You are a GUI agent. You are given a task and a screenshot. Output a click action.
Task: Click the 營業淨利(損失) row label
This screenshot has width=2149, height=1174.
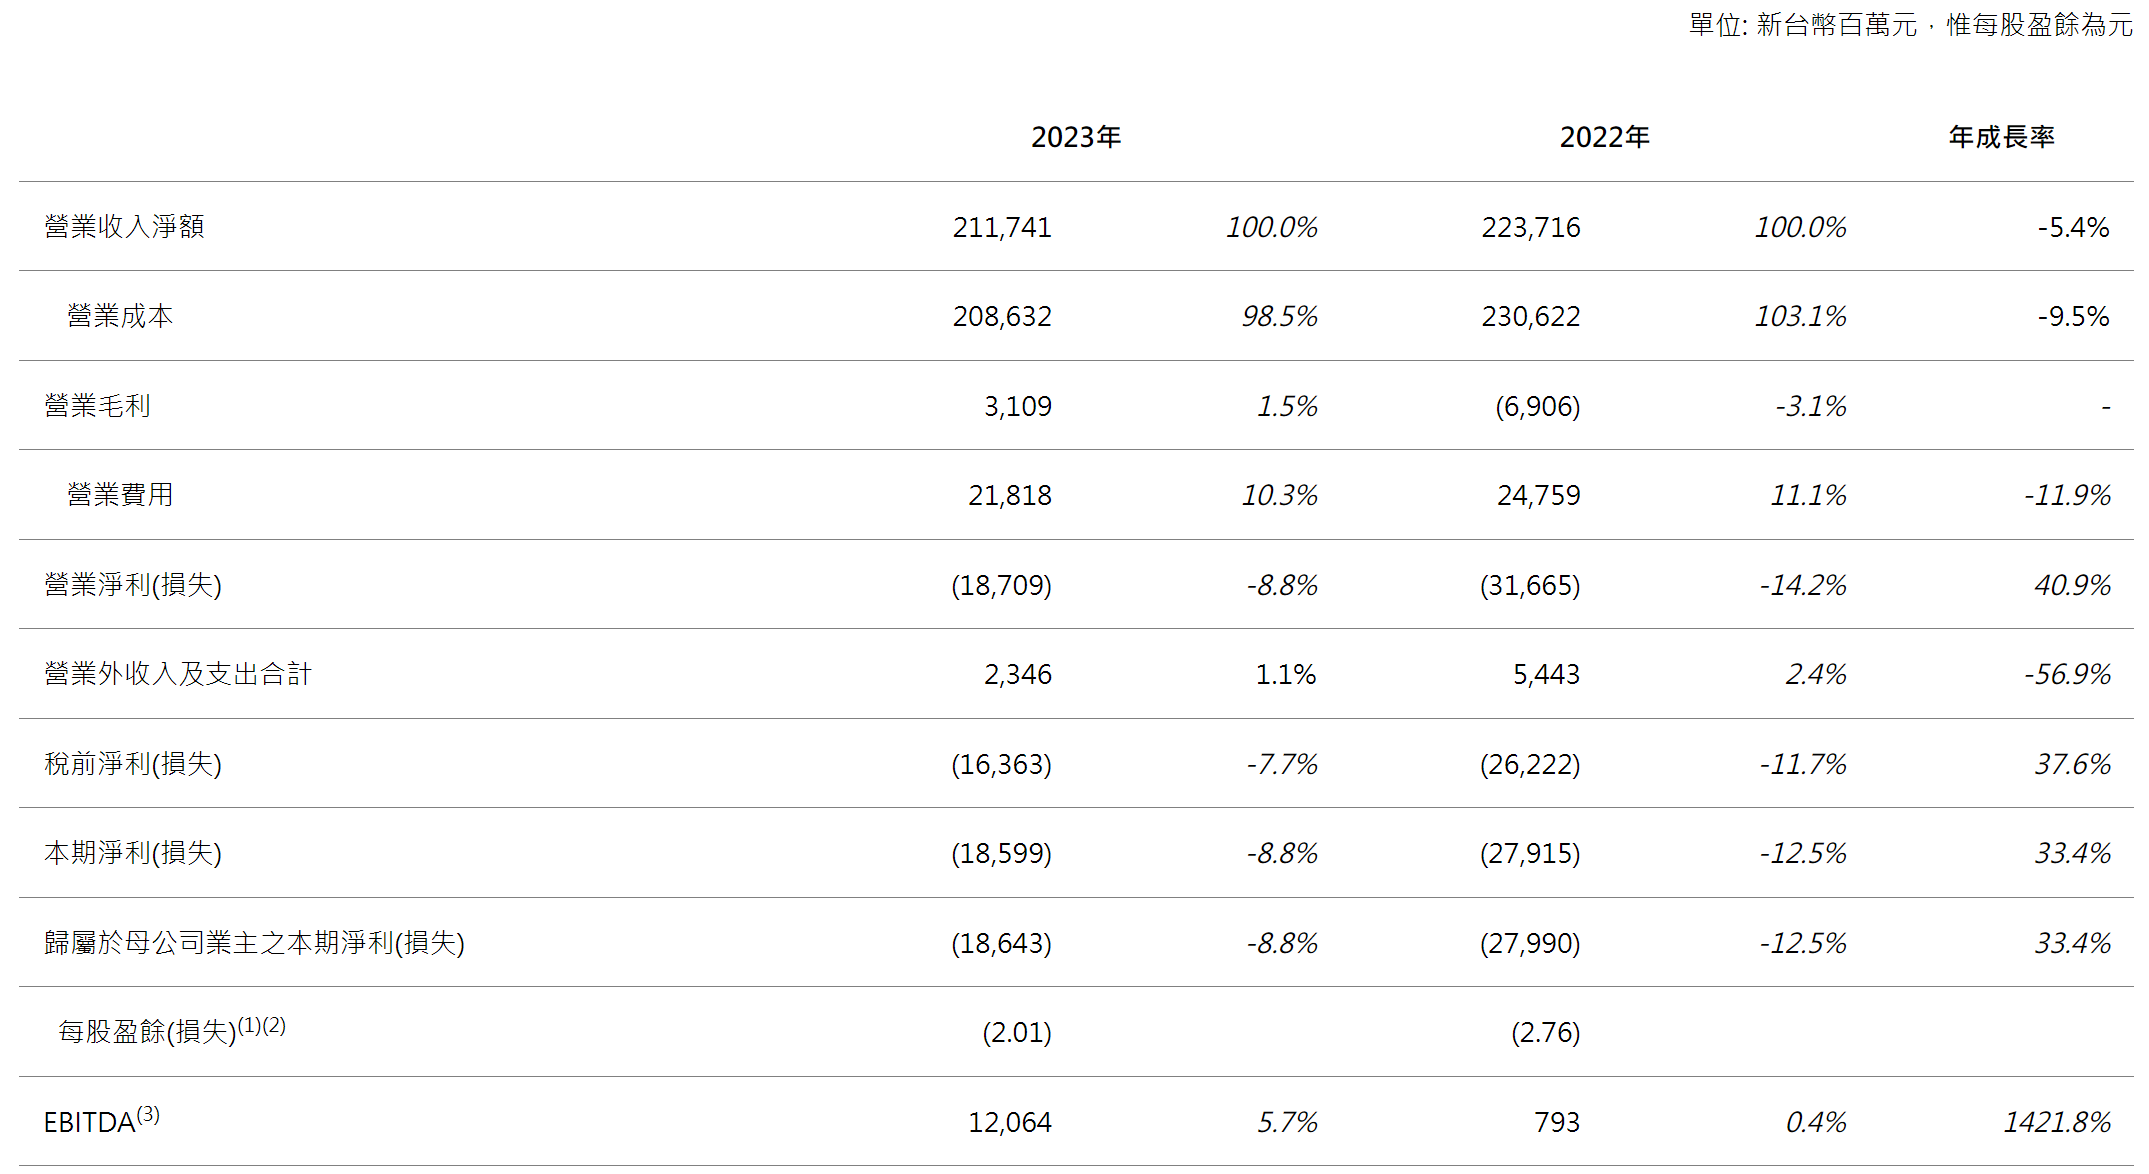click(133, 585)
